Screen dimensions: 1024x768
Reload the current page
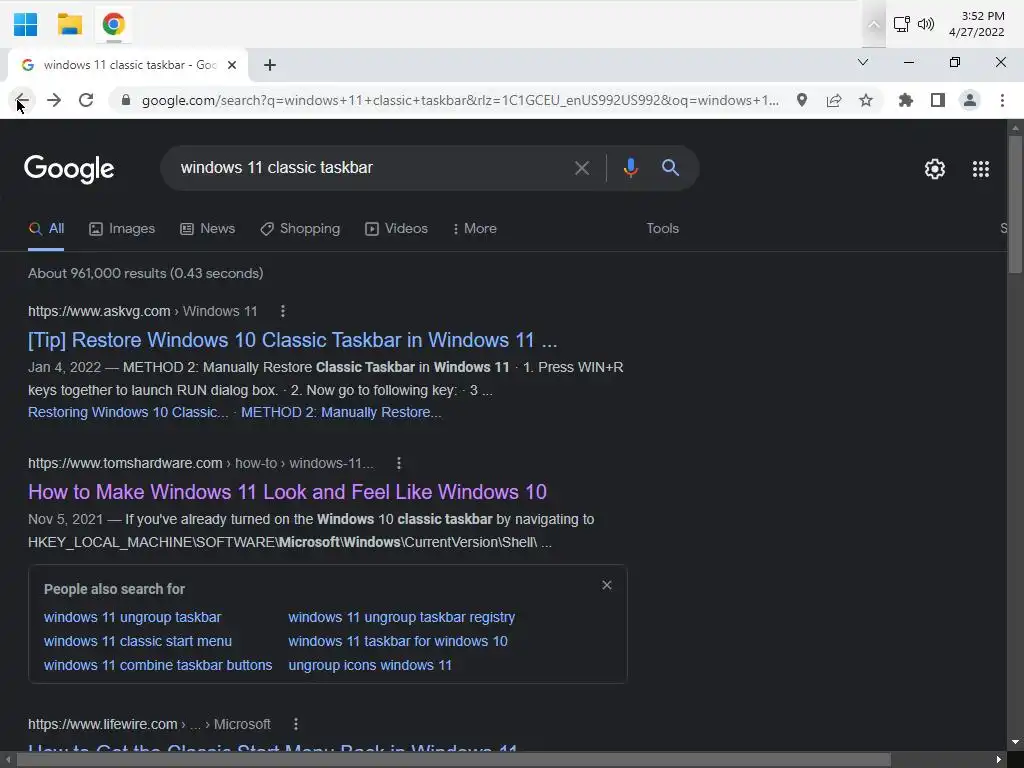pos(86,100)
